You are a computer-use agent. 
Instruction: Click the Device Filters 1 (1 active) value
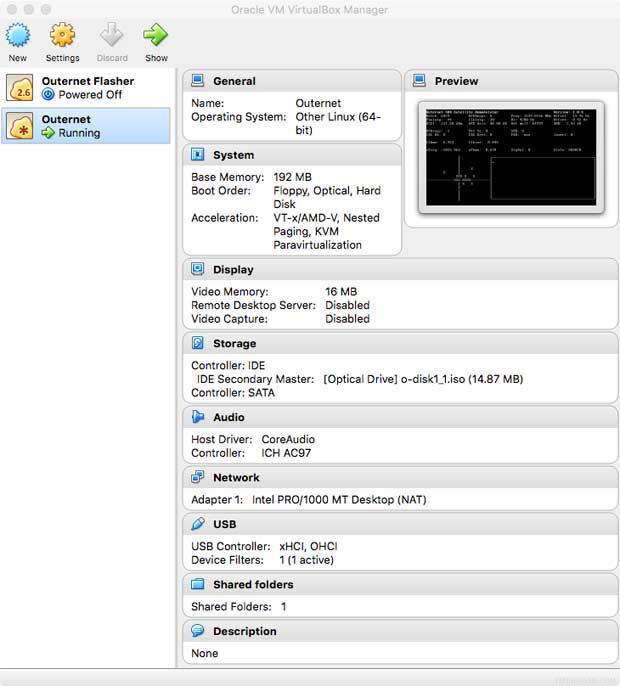[x=306, y=560]
